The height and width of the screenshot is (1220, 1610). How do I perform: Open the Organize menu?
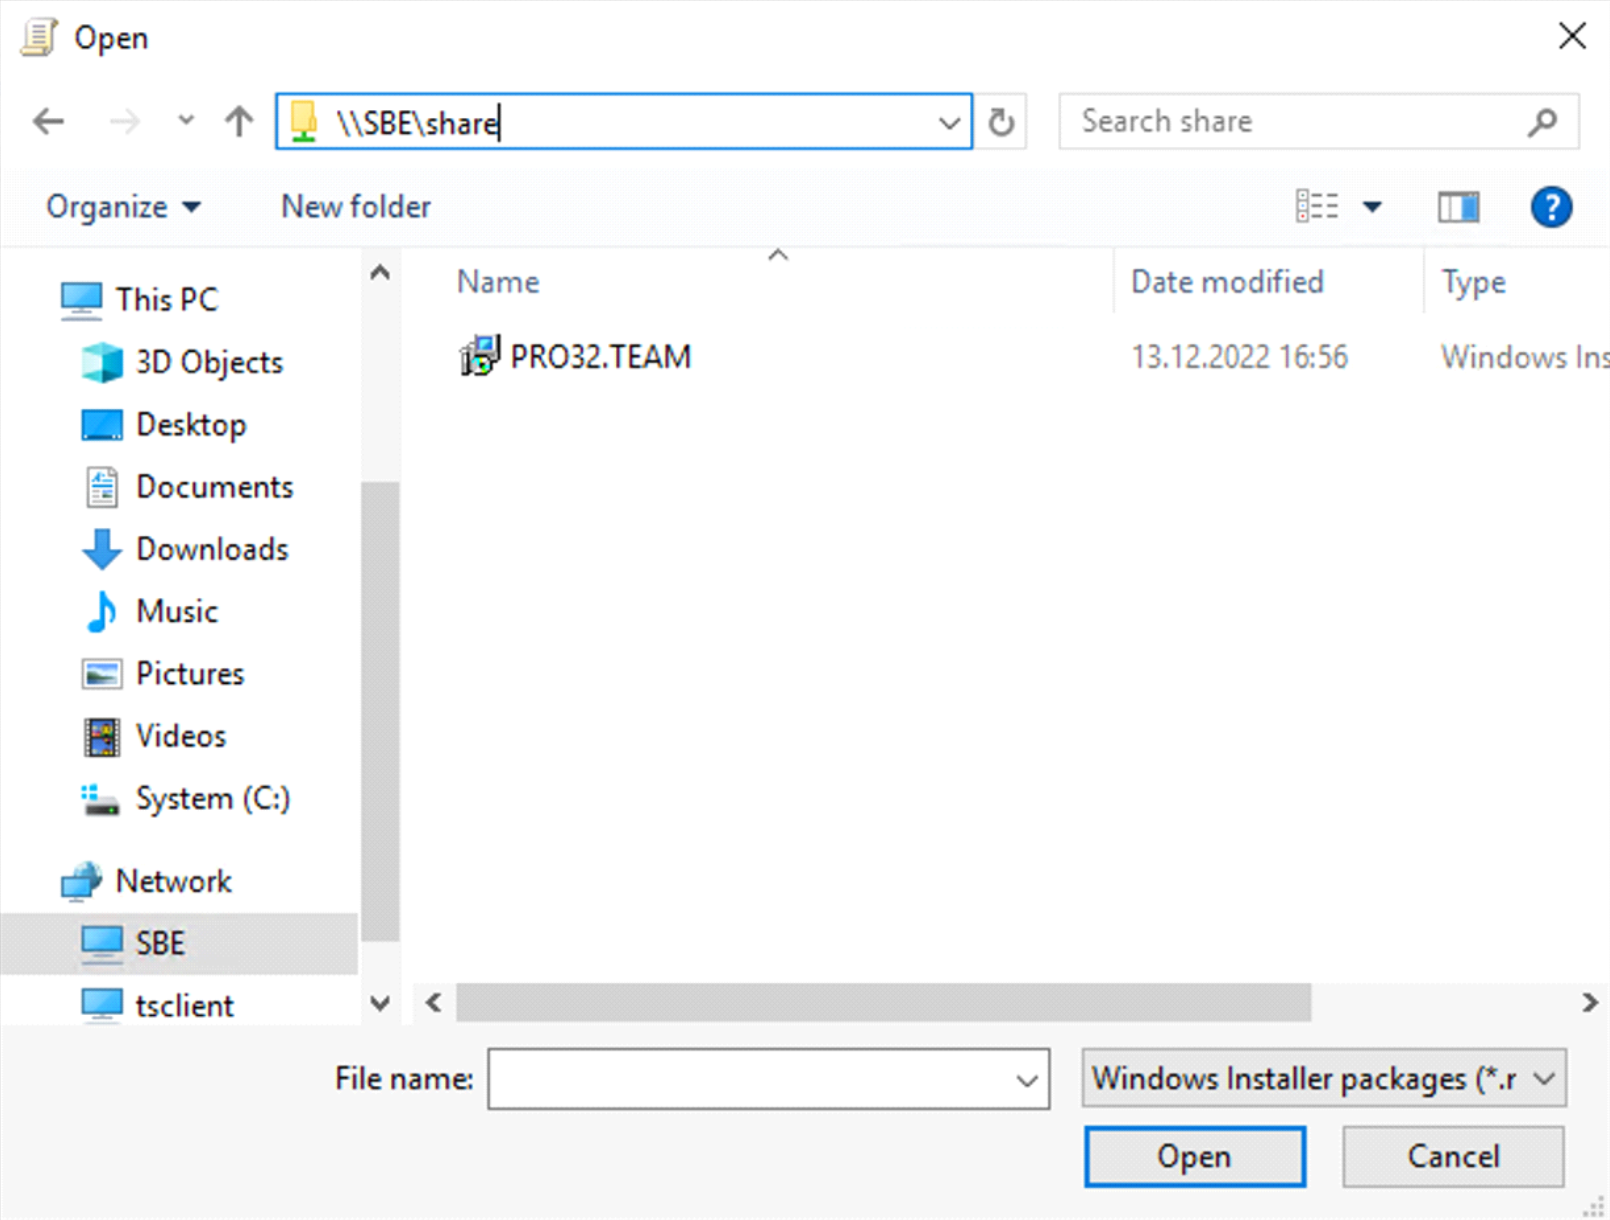click(x=122, y=207)
